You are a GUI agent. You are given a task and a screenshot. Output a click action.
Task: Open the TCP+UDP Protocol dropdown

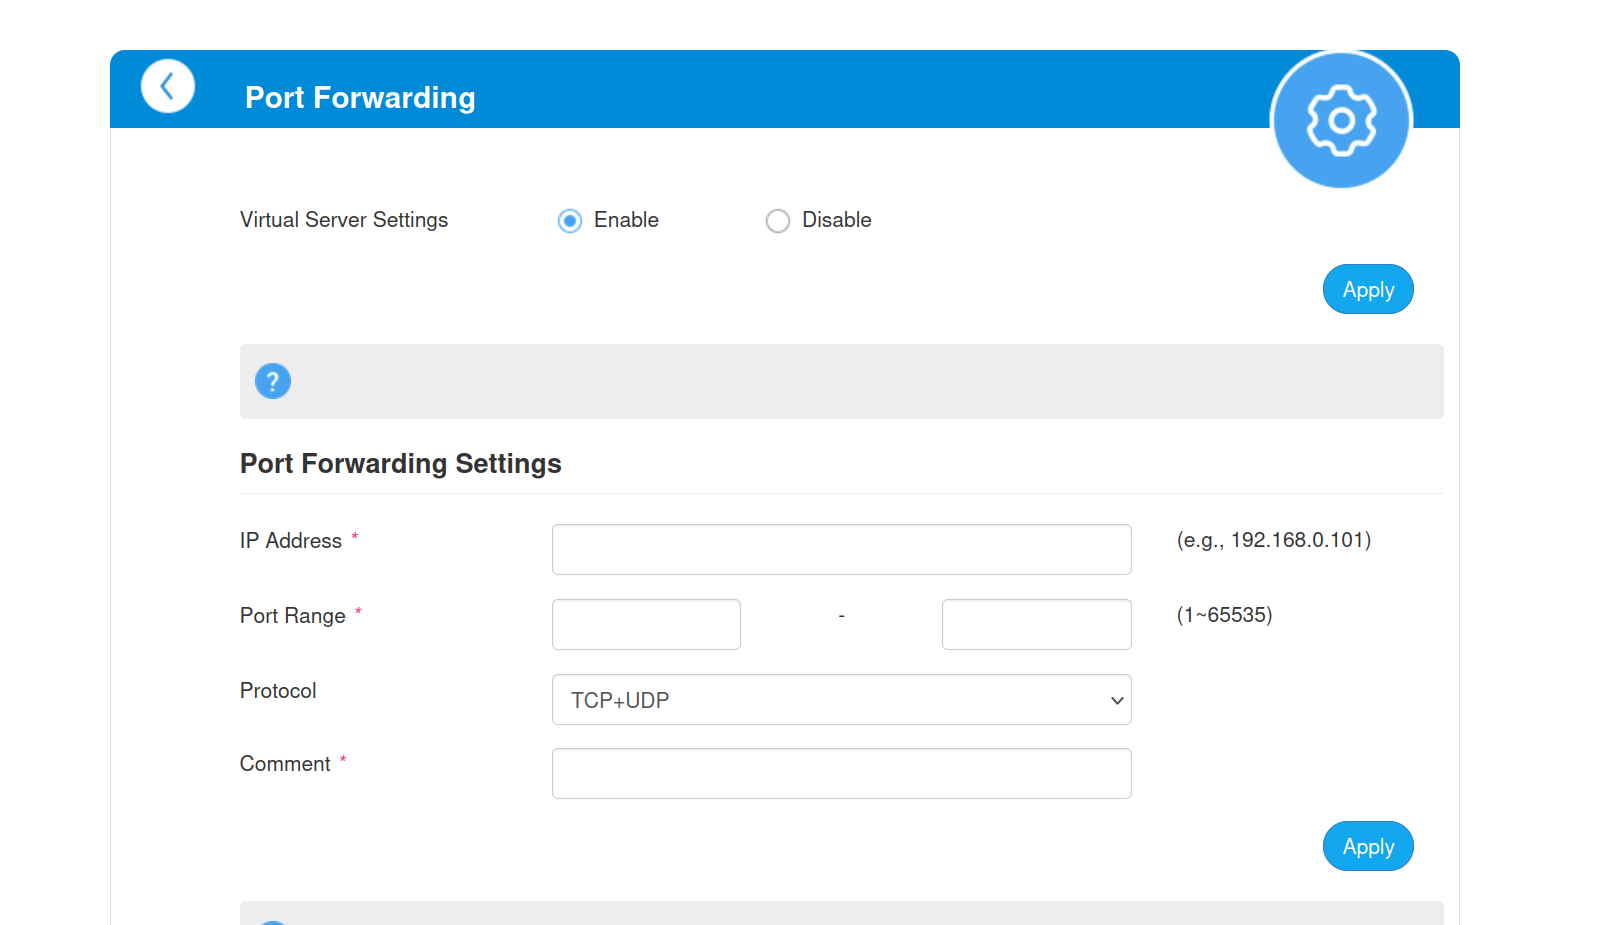[x=842, y=700]
